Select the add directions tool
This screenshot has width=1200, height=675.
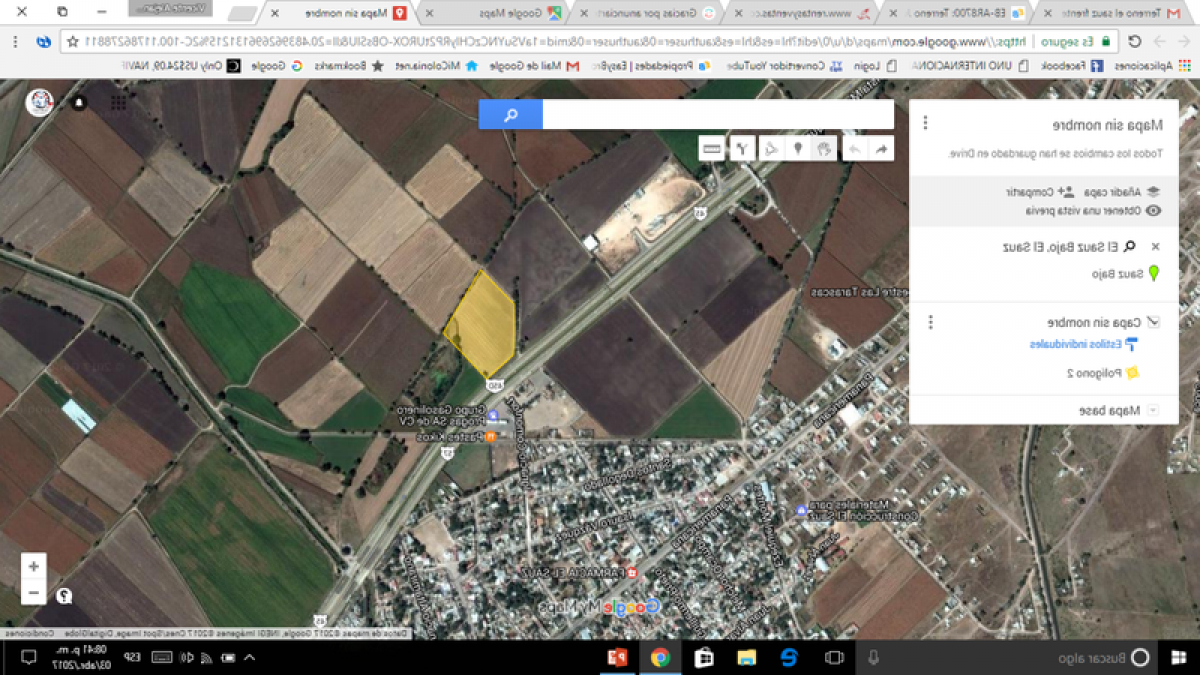coord(742,148)
